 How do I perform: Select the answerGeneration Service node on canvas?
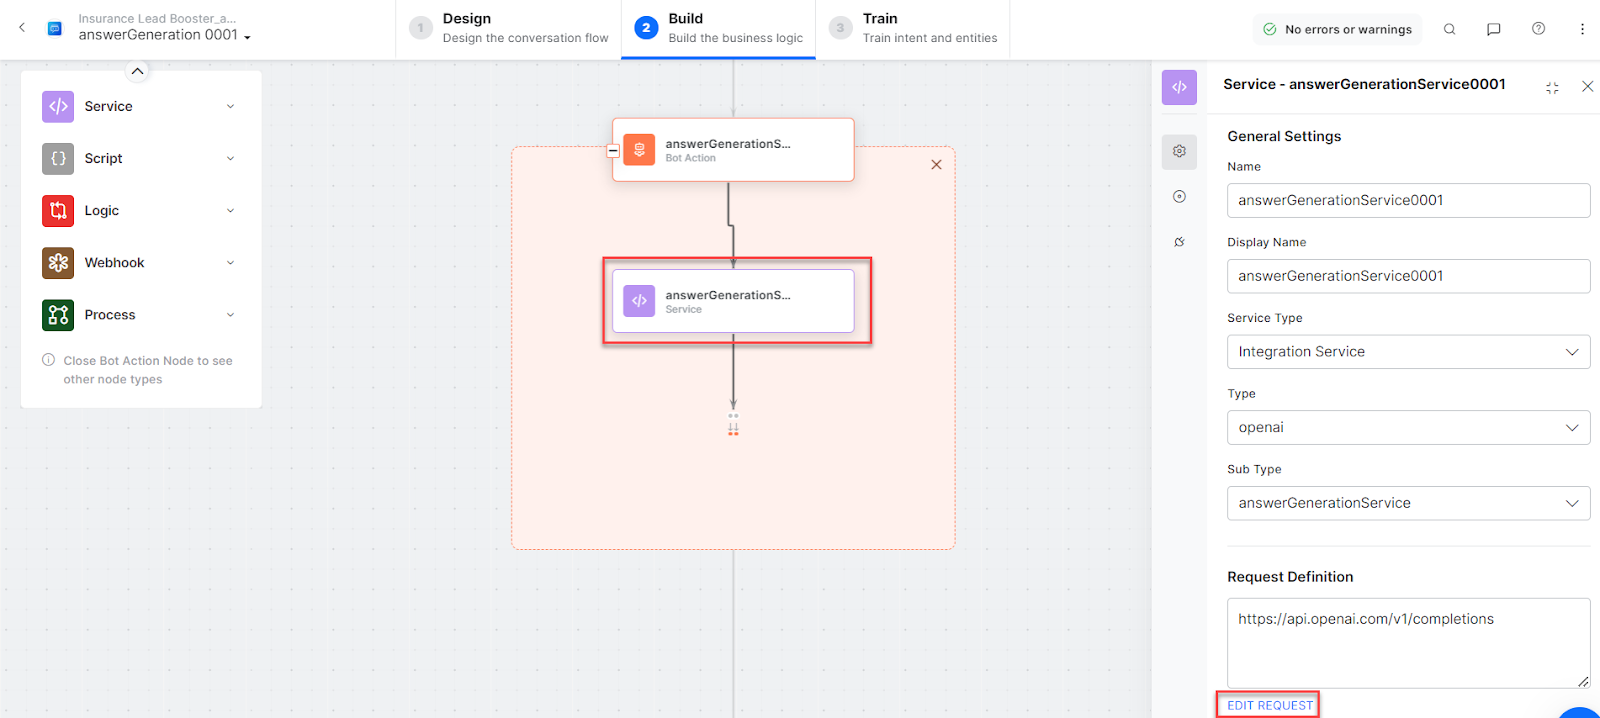coord(733,301)
